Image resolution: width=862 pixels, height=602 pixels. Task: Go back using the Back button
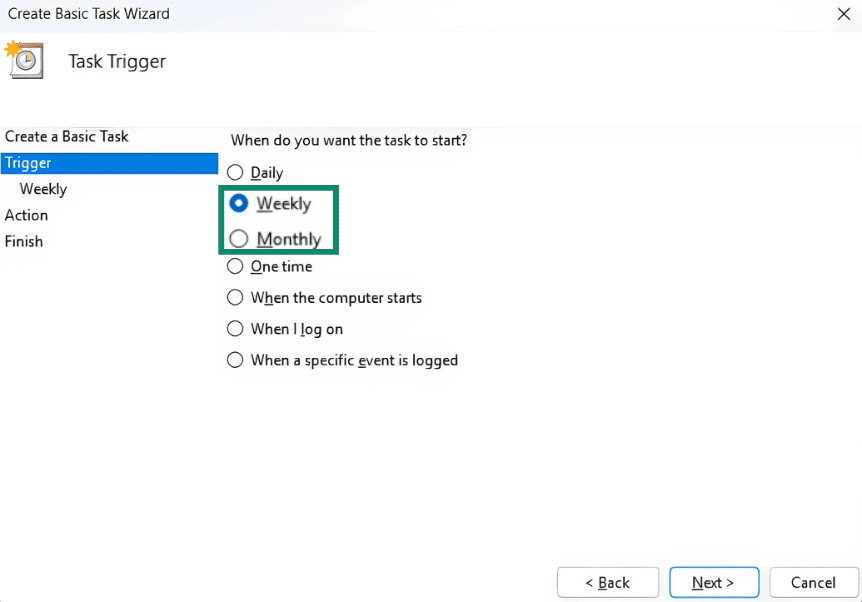click(x=607, y=582)
